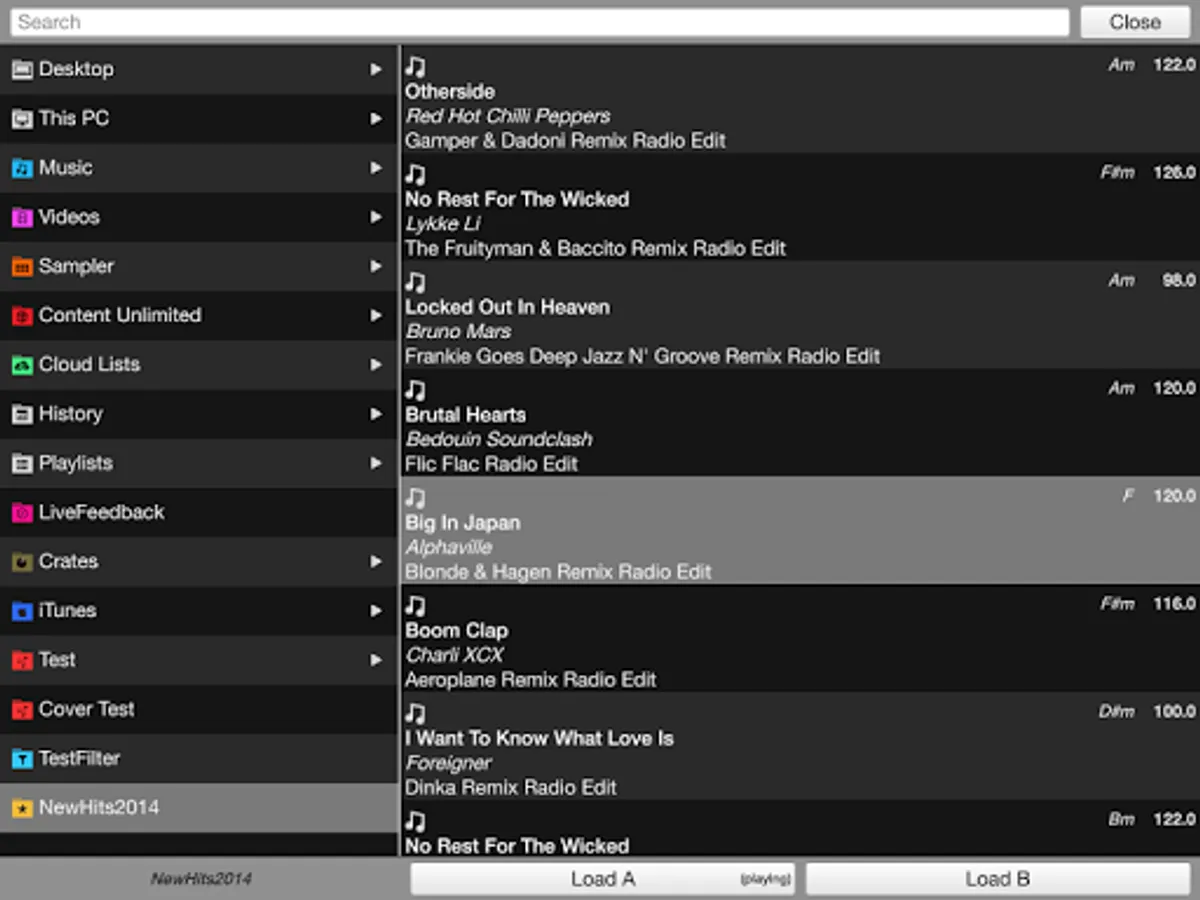The width and height of the screenshot is (1200, 900).
Task: Click the 98.0 BPM value
Action: pyautogui.click(x=1178, y=281)
